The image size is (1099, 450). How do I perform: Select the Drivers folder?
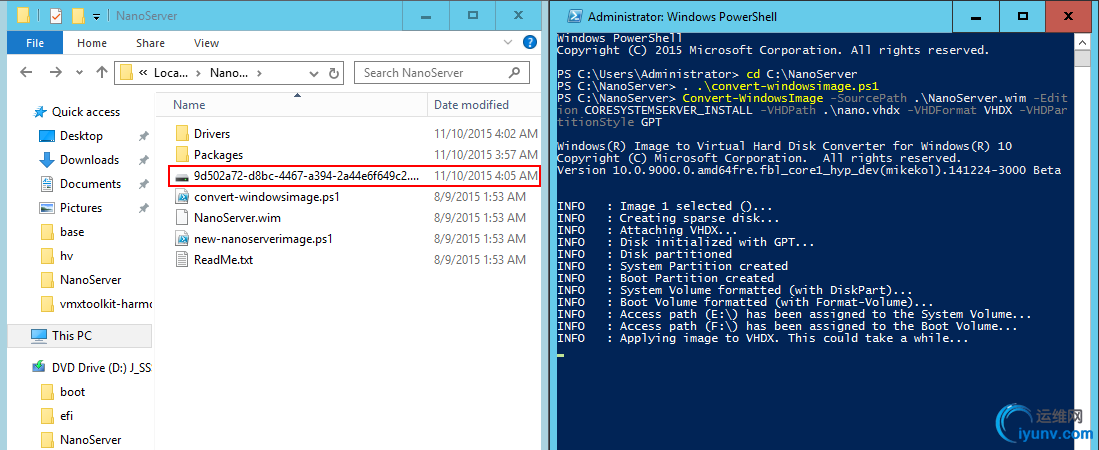(212, 133)
